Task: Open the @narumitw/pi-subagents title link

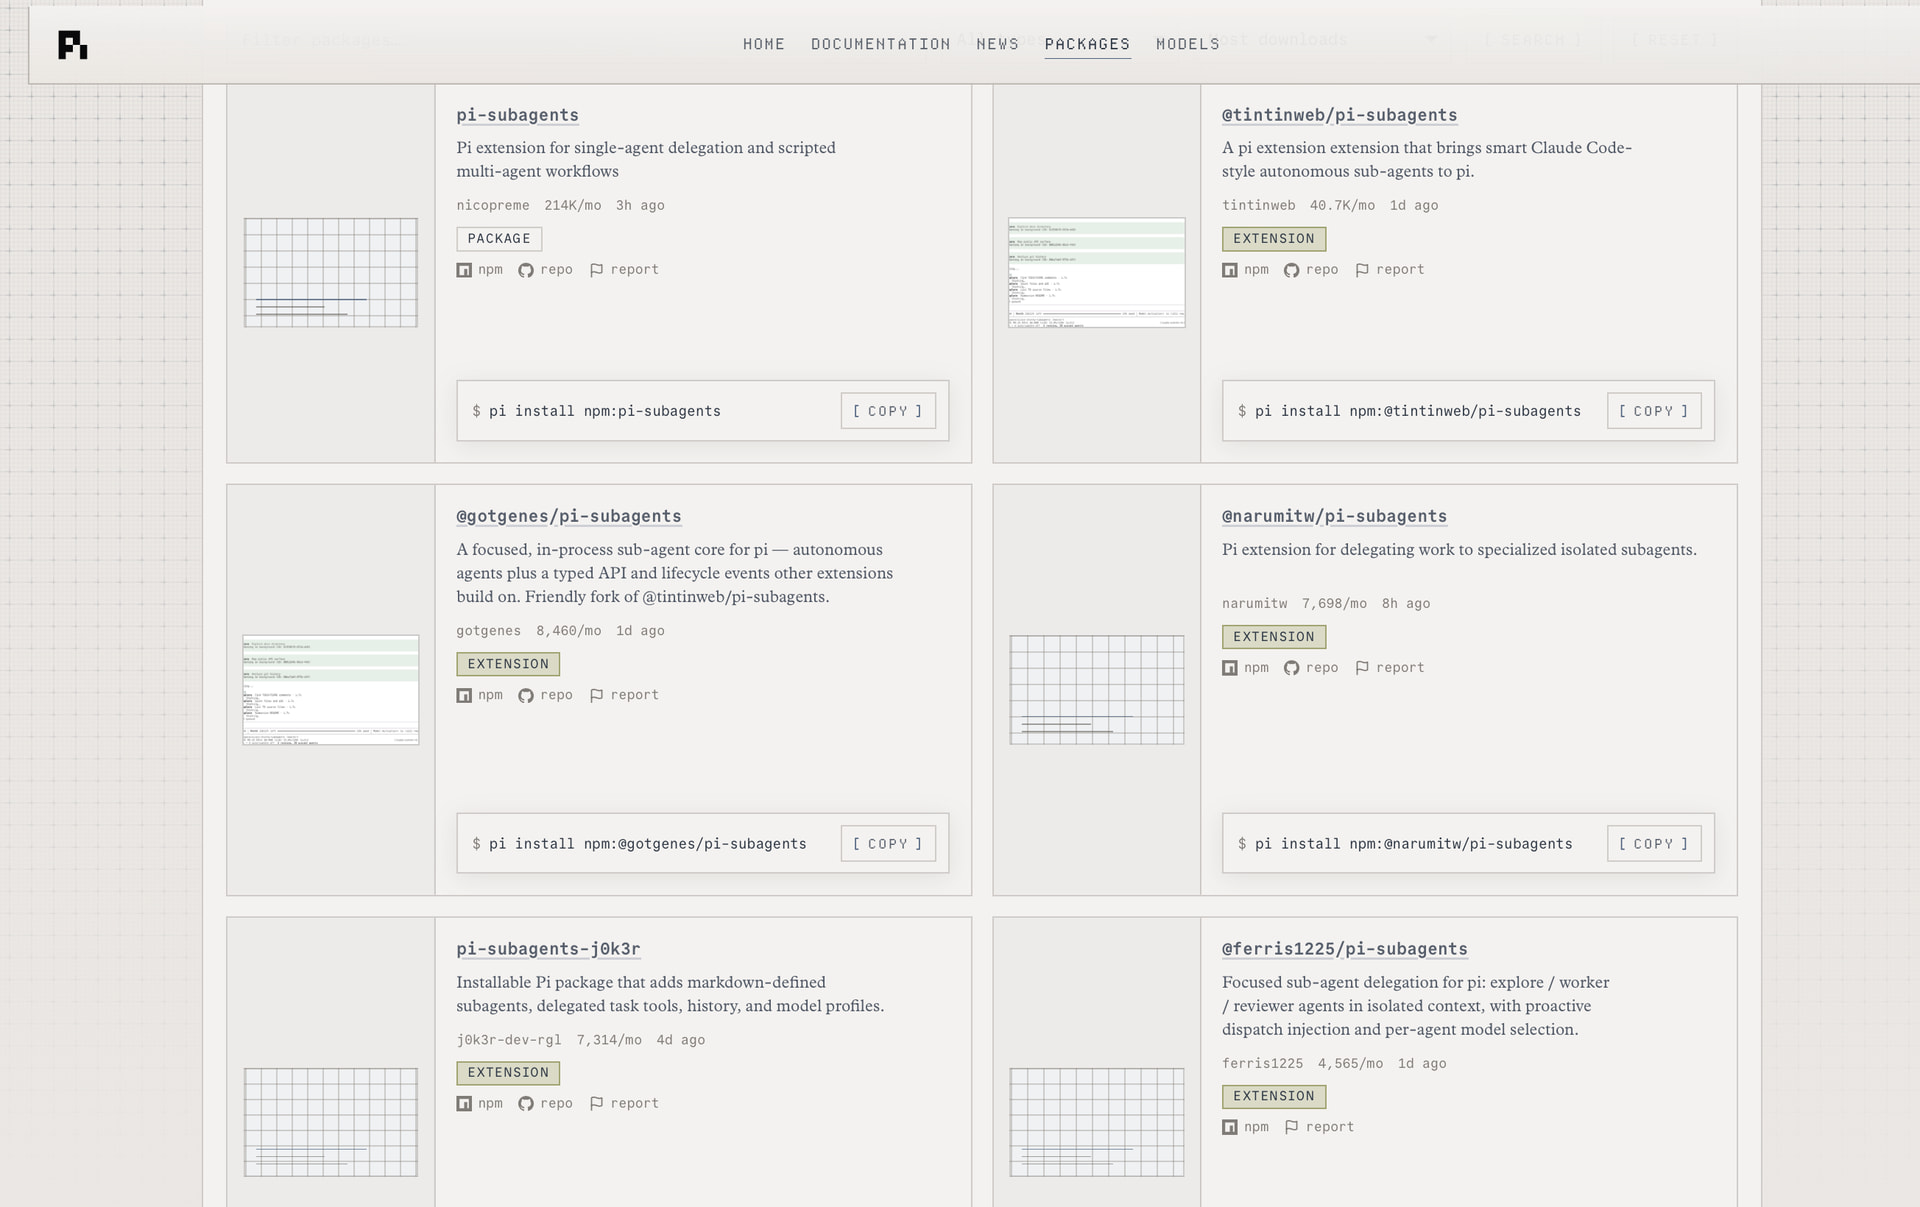Action: tap(1334, 516)
